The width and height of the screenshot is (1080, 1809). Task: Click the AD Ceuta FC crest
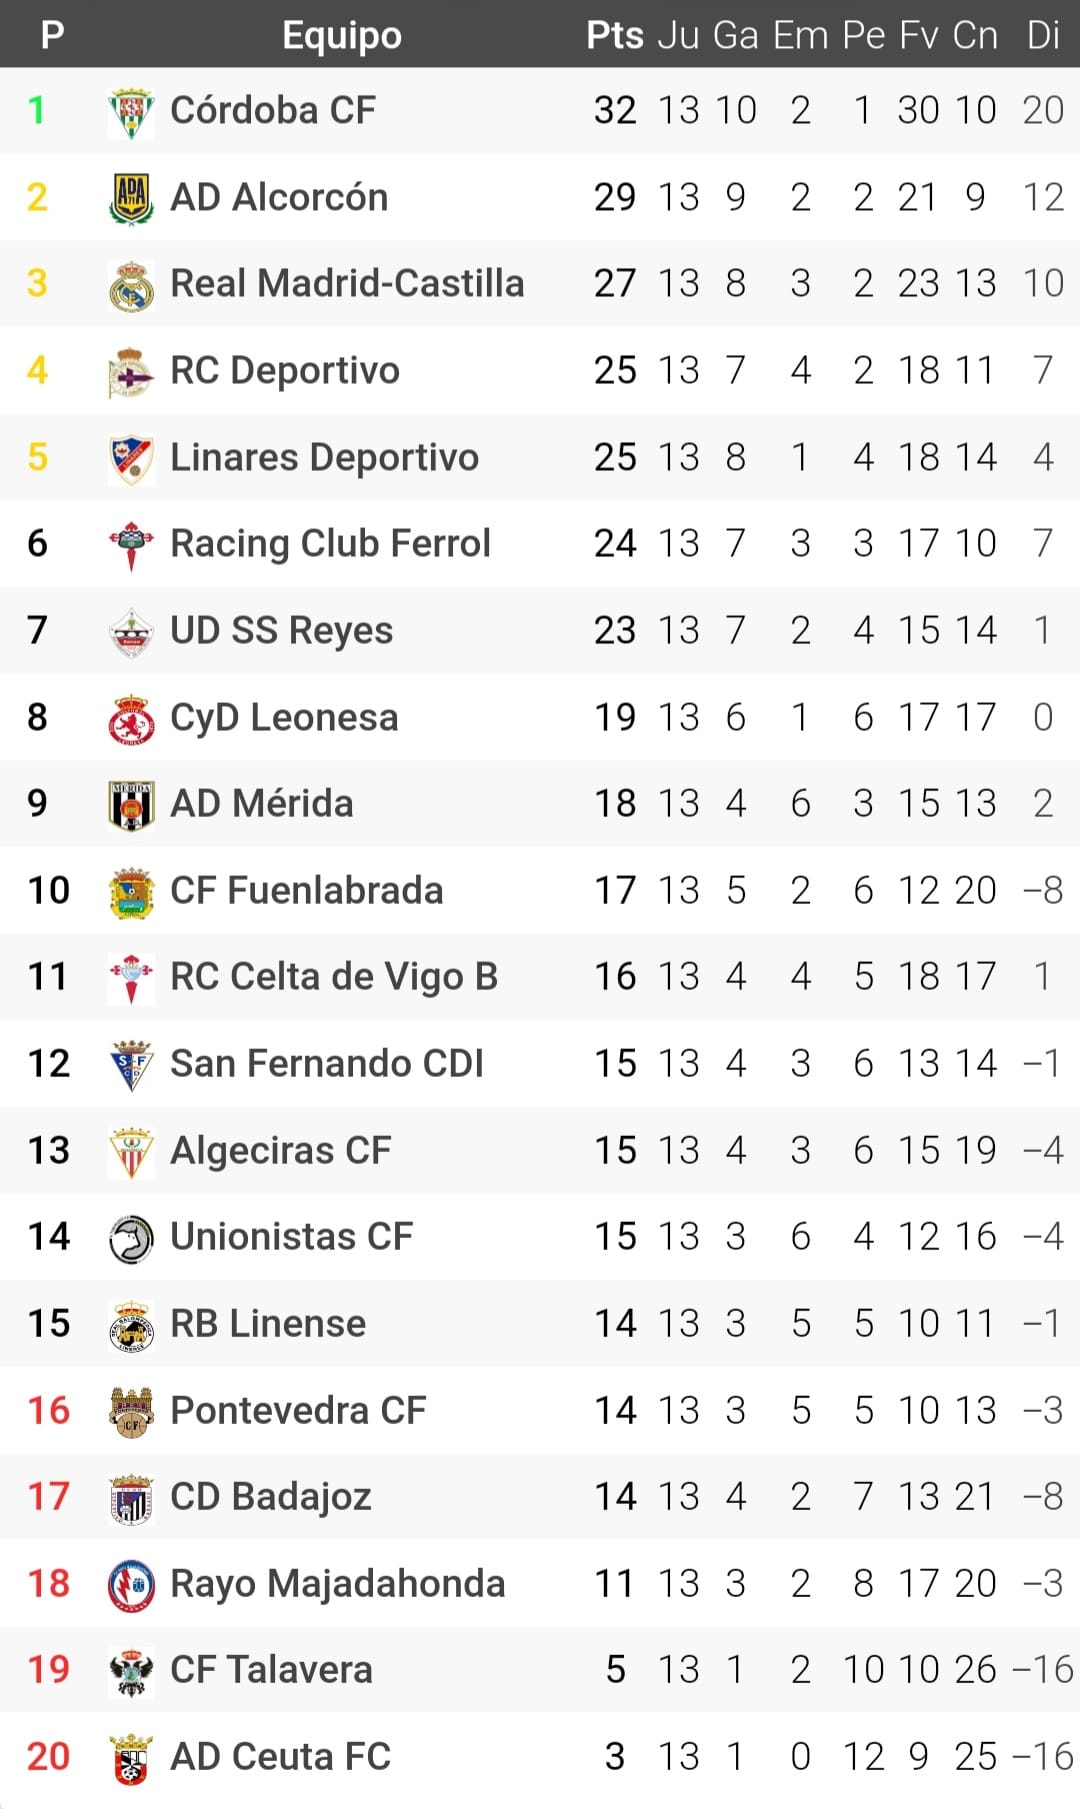coord(131,1758)
